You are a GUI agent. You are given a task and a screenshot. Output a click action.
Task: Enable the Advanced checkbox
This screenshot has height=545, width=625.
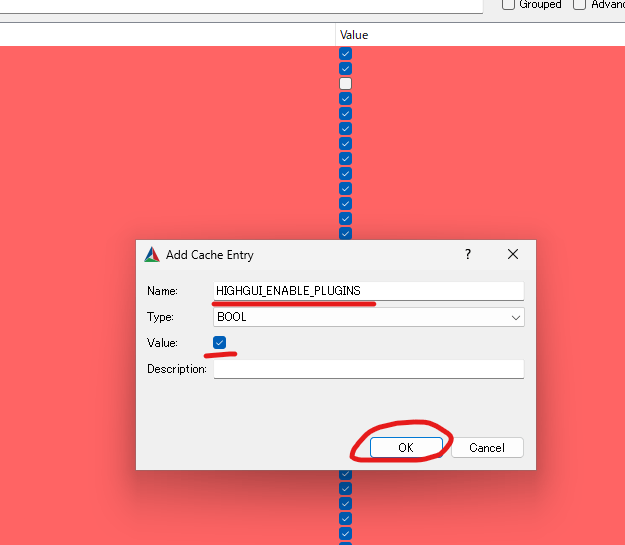tap(579, 4)
